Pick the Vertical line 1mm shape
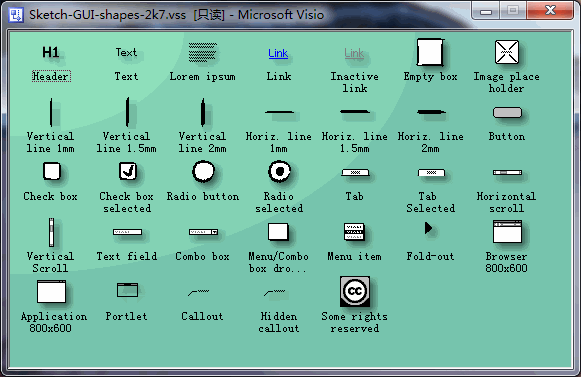 point(51,112)
